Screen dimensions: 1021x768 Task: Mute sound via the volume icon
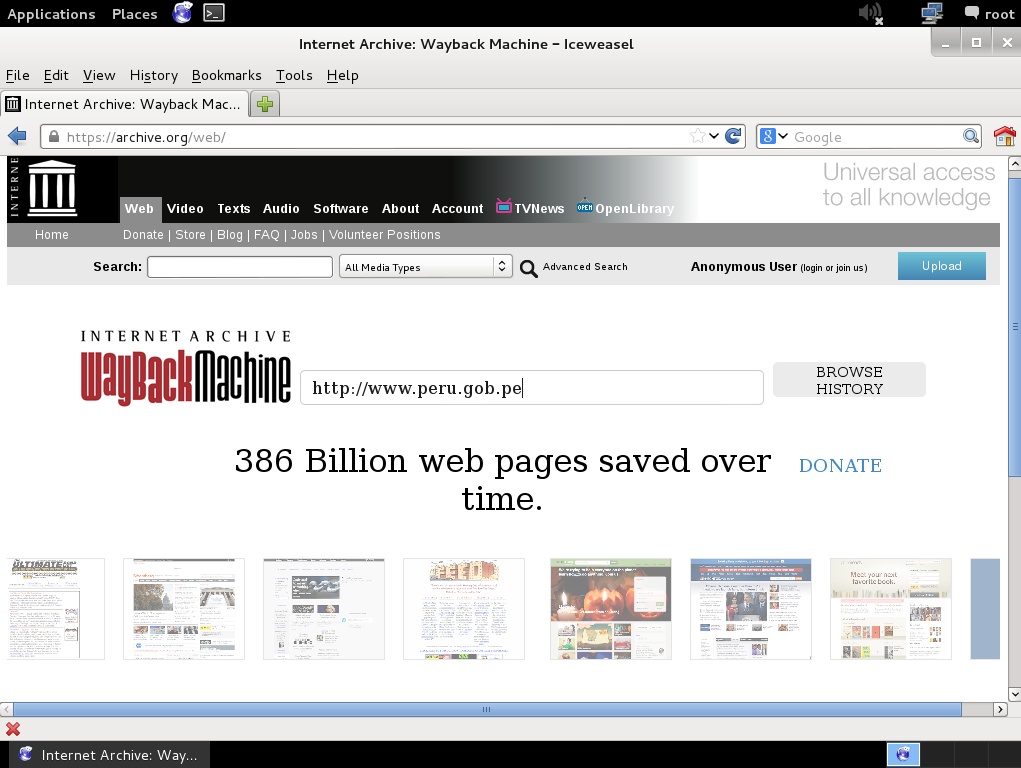[870, 13]
